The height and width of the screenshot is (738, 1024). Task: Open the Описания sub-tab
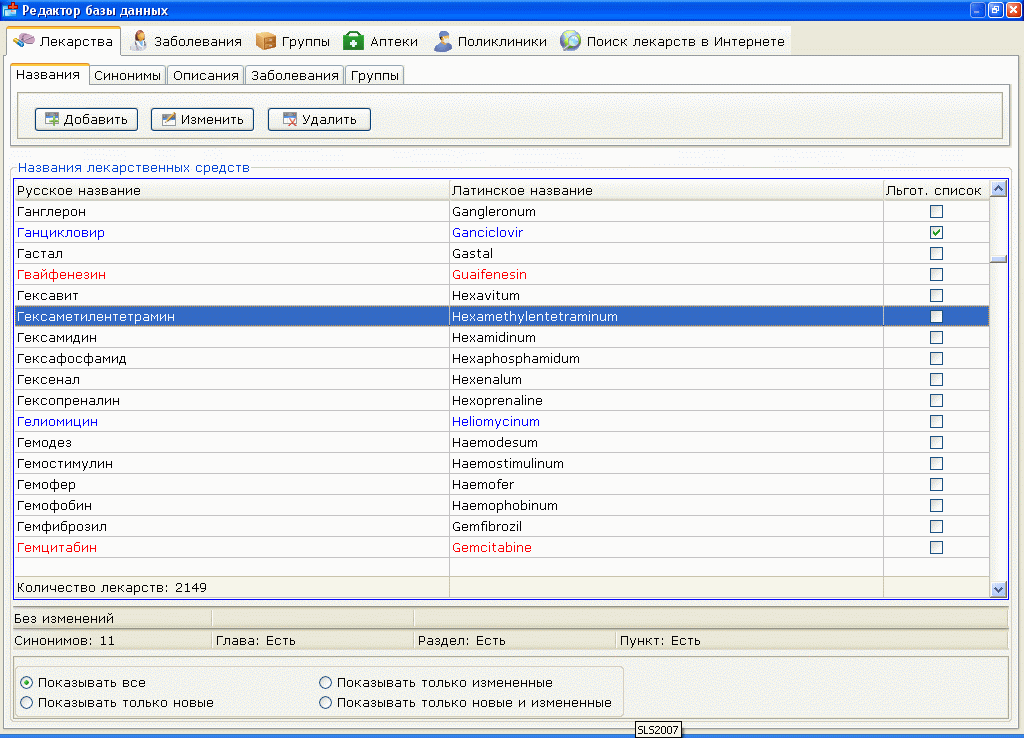206,75
